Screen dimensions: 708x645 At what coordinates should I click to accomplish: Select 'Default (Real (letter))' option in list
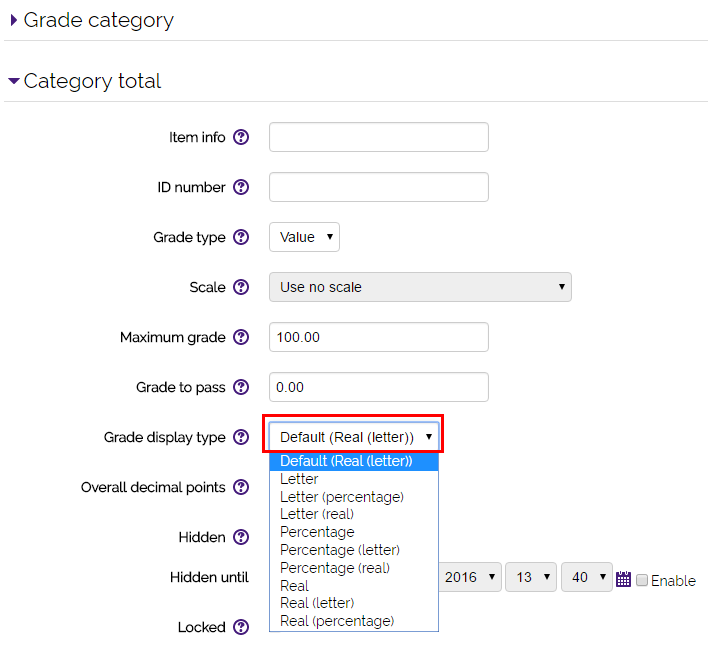point(354,462)
